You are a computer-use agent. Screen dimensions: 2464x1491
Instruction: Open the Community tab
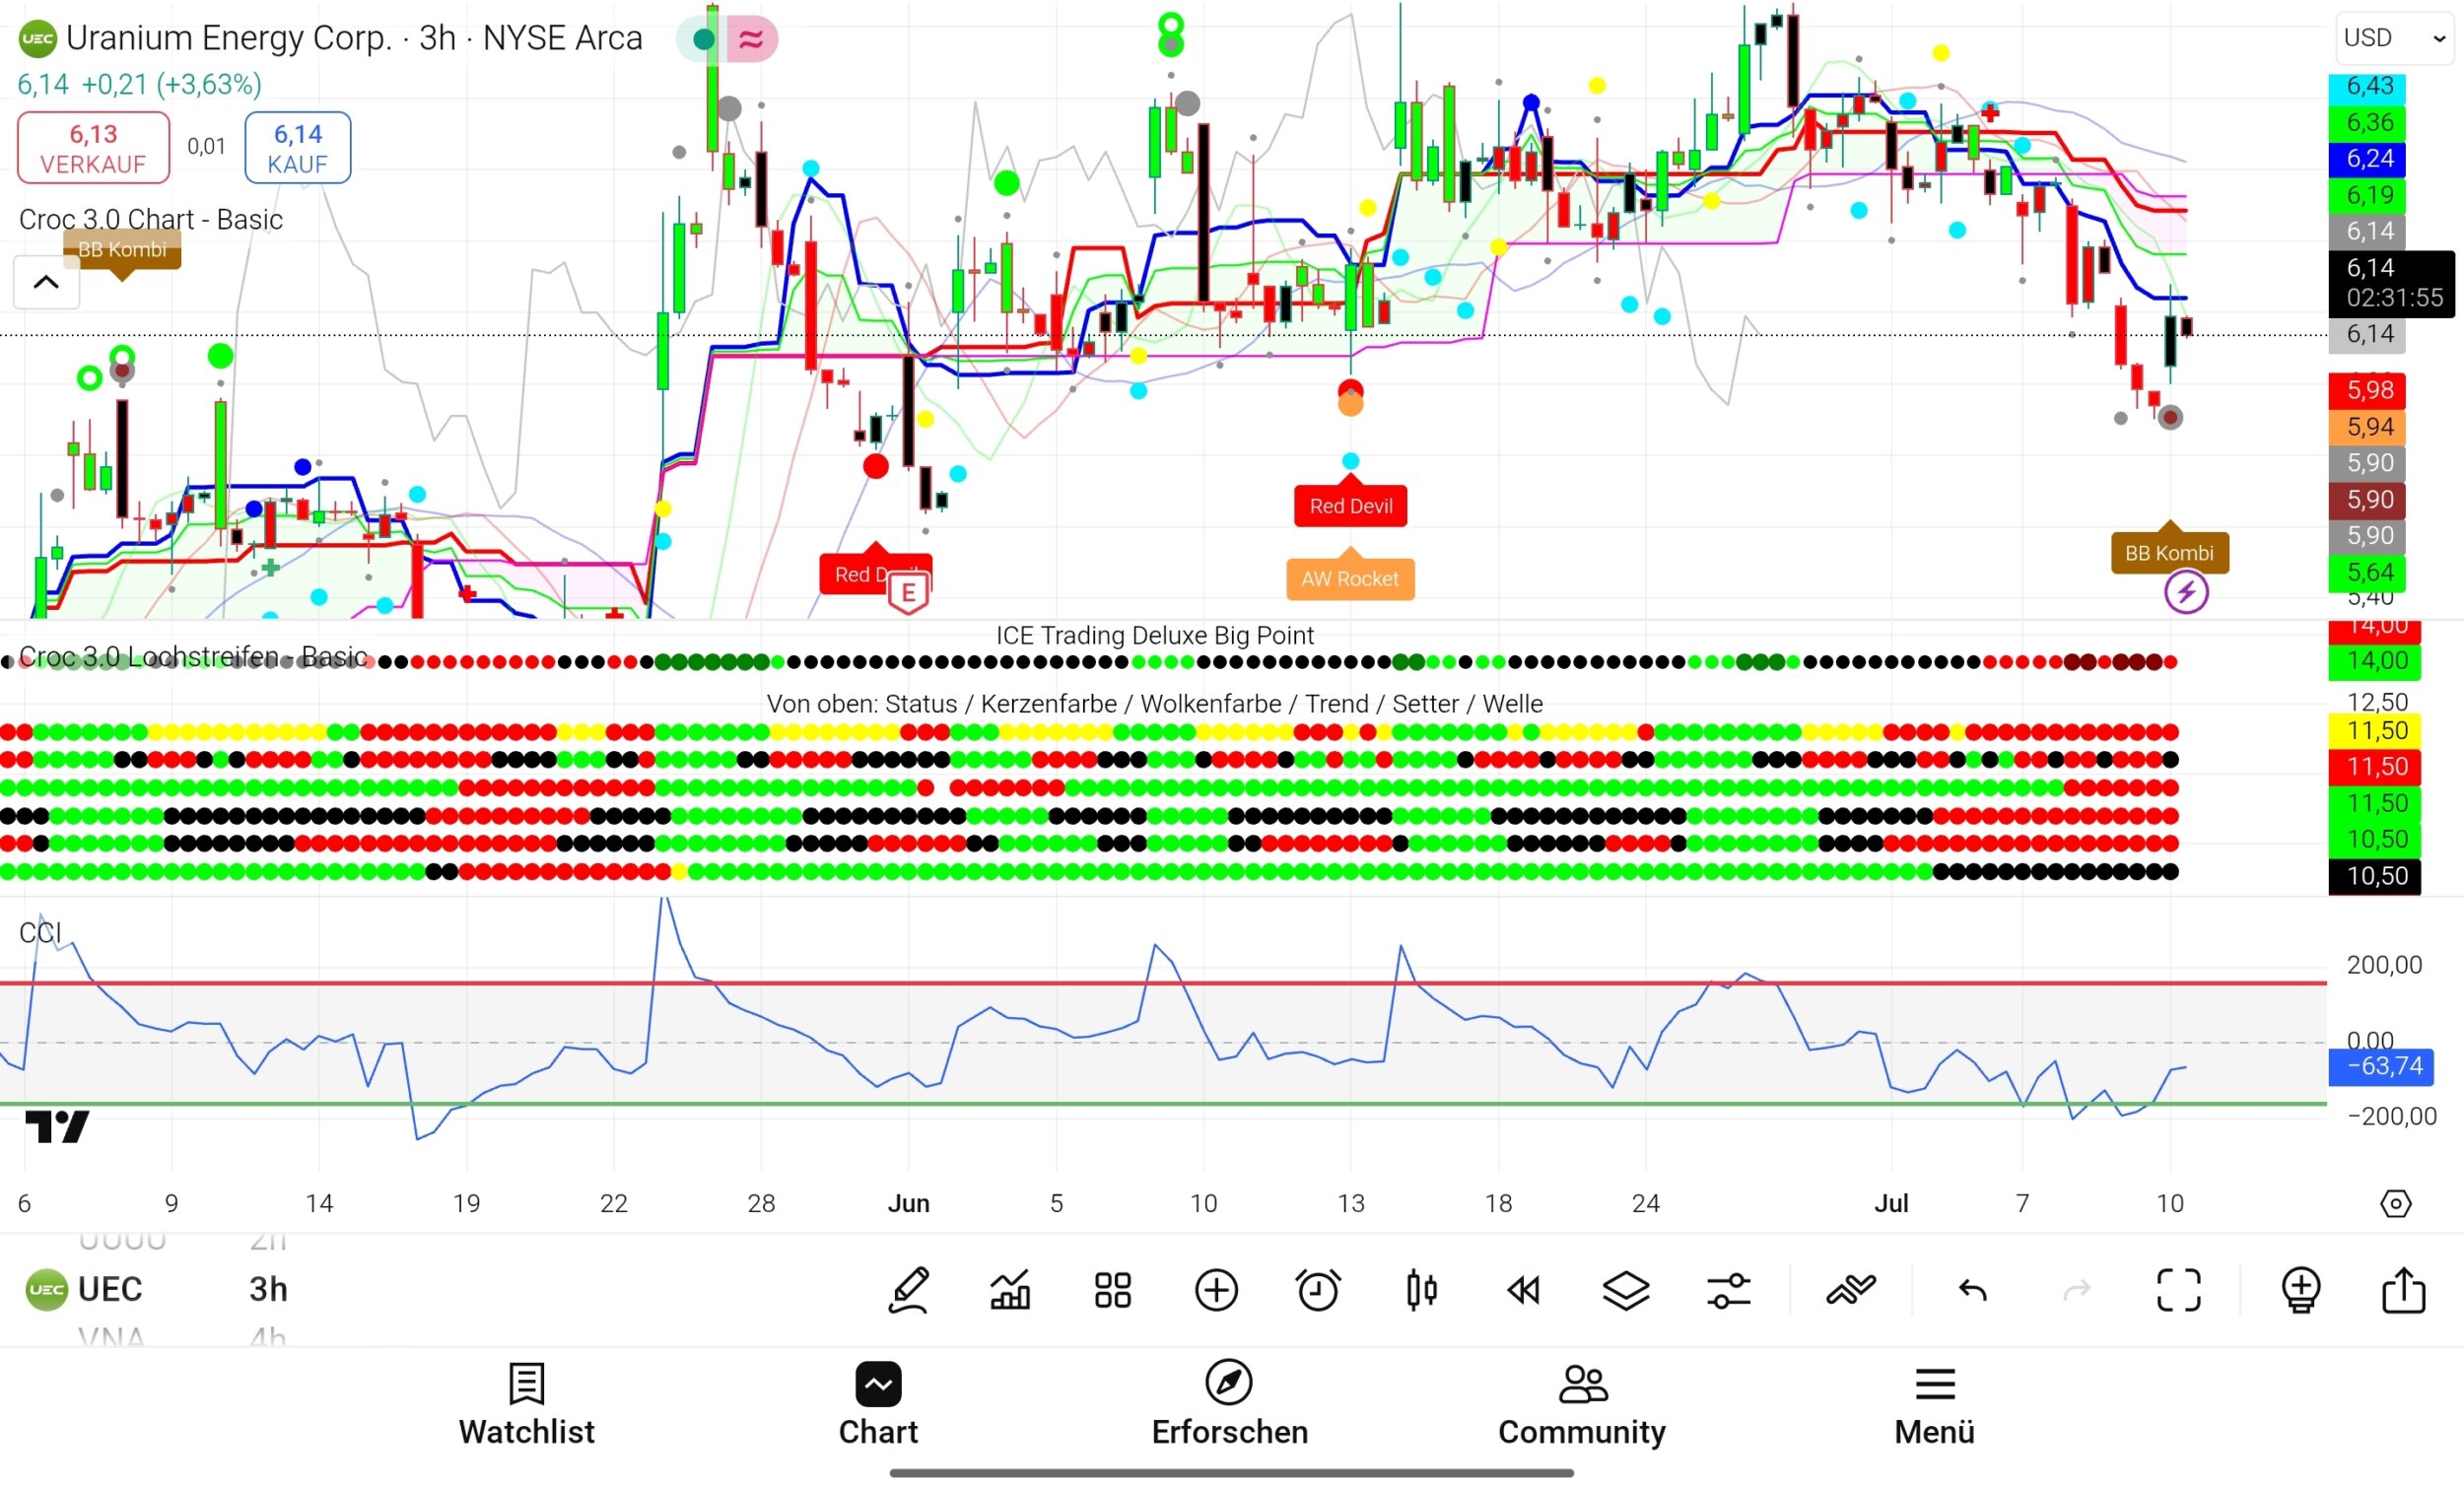pyautogui.click(x=1581, y=1405)
